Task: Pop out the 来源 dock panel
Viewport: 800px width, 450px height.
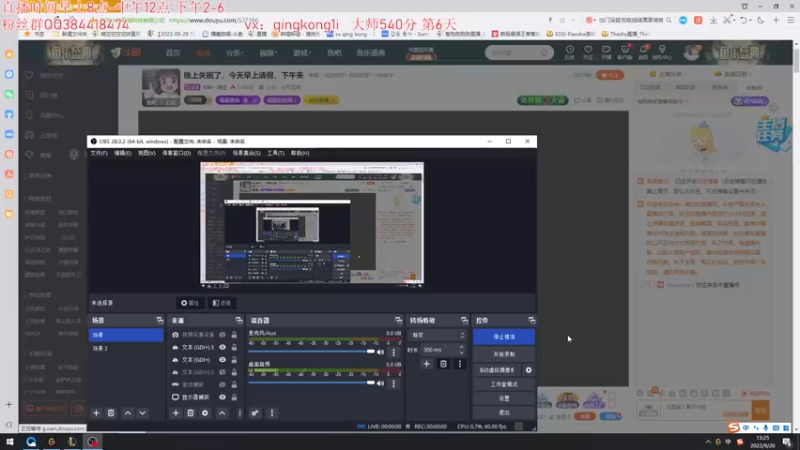Action: tap(239, 320)
